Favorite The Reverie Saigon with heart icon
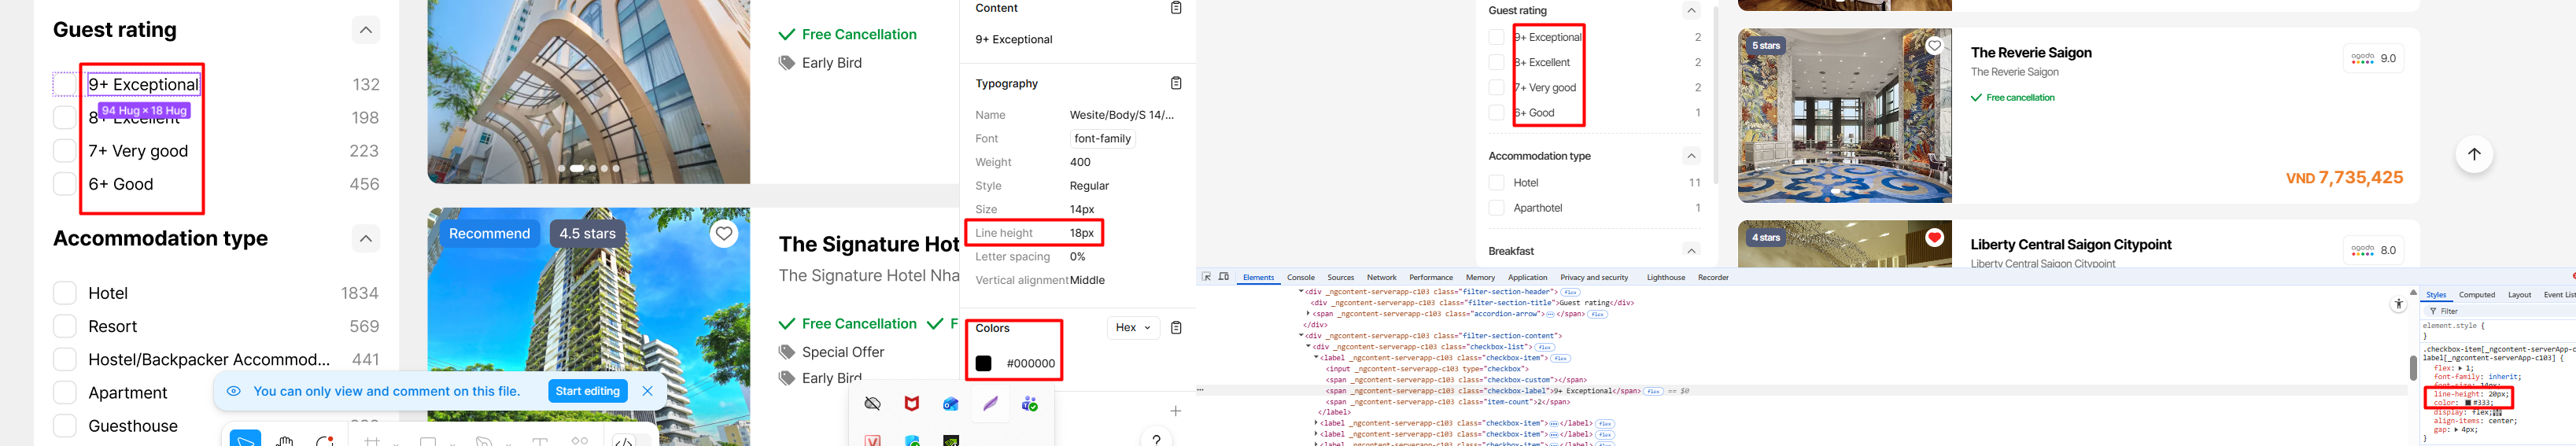 point(1934,46)
